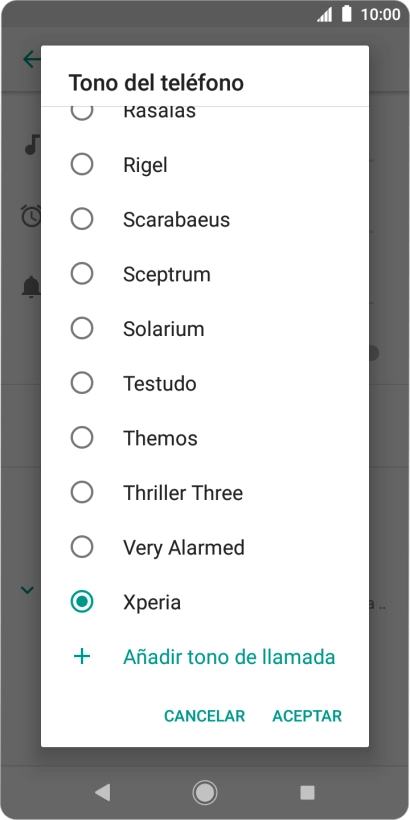Choose the Sceptrum ringtone radio button
410x820 pixels.
[x=82, y=274]
